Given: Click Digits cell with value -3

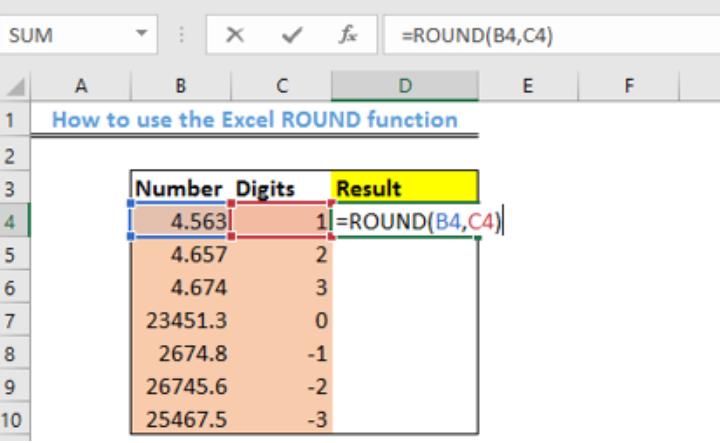Looking at the screenshot, I should pos(281,419).
